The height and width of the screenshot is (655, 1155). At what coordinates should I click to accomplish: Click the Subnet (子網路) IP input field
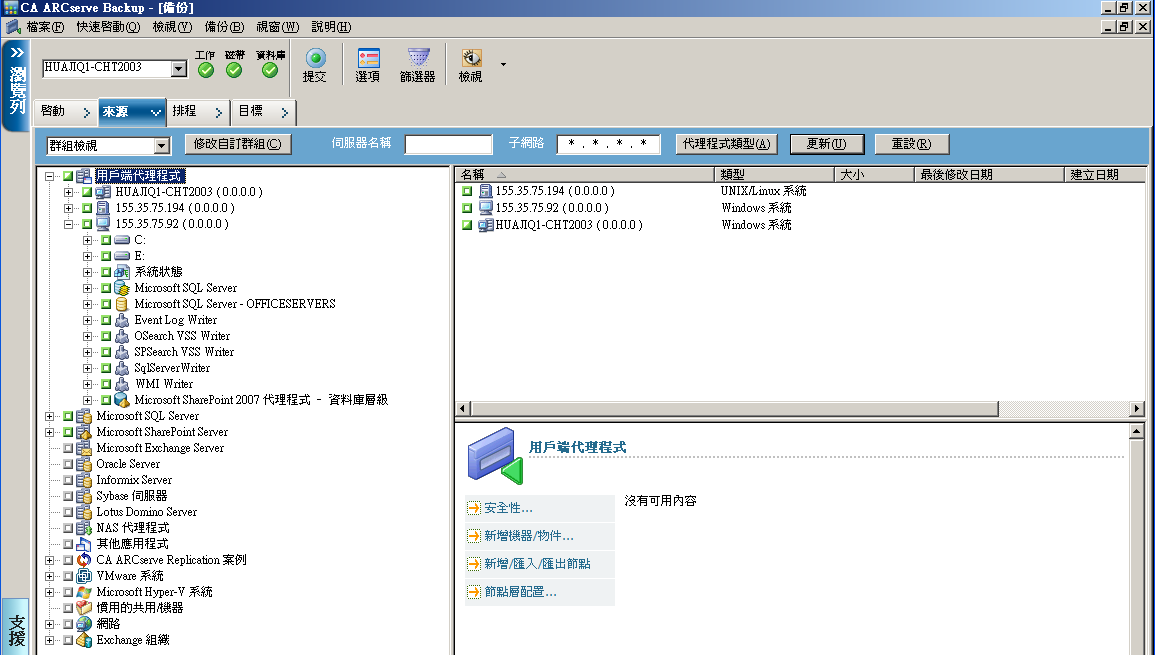pyautogui.click(x=608, y=144)
